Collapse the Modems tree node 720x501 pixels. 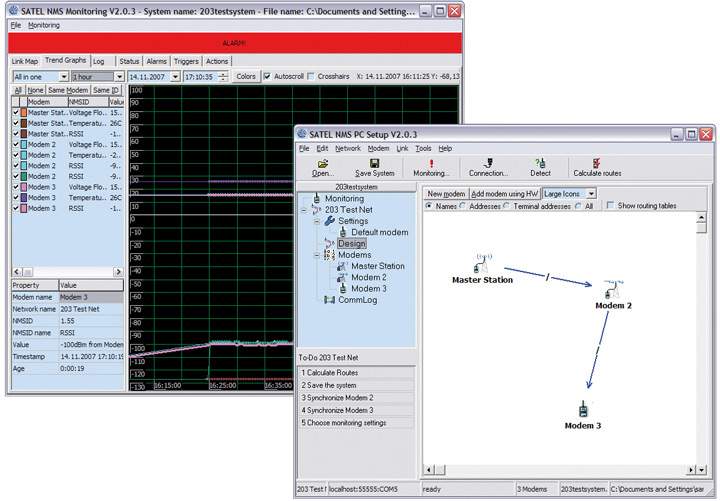317,255
